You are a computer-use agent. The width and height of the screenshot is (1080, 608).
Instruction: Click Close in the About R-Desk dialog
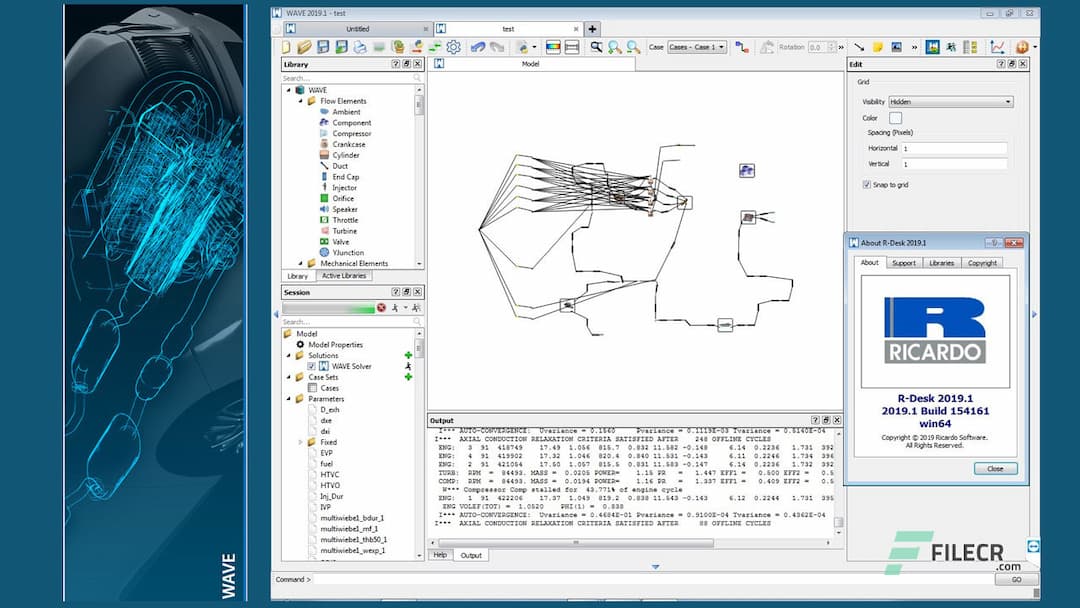pyautogui.click(x=995, y=468)
